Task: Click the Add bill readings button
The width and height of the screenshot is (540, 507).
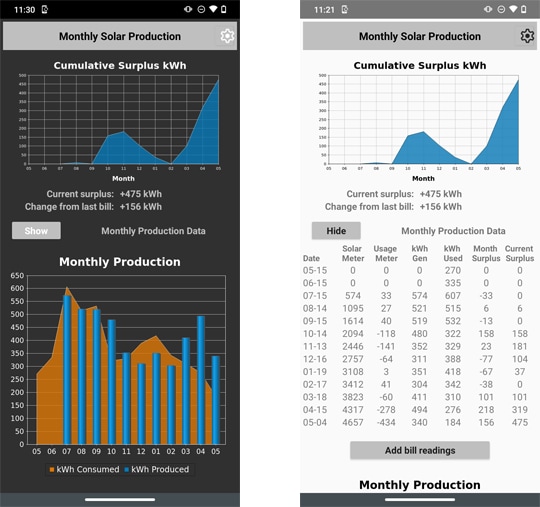Action: (x=420, y=450)
